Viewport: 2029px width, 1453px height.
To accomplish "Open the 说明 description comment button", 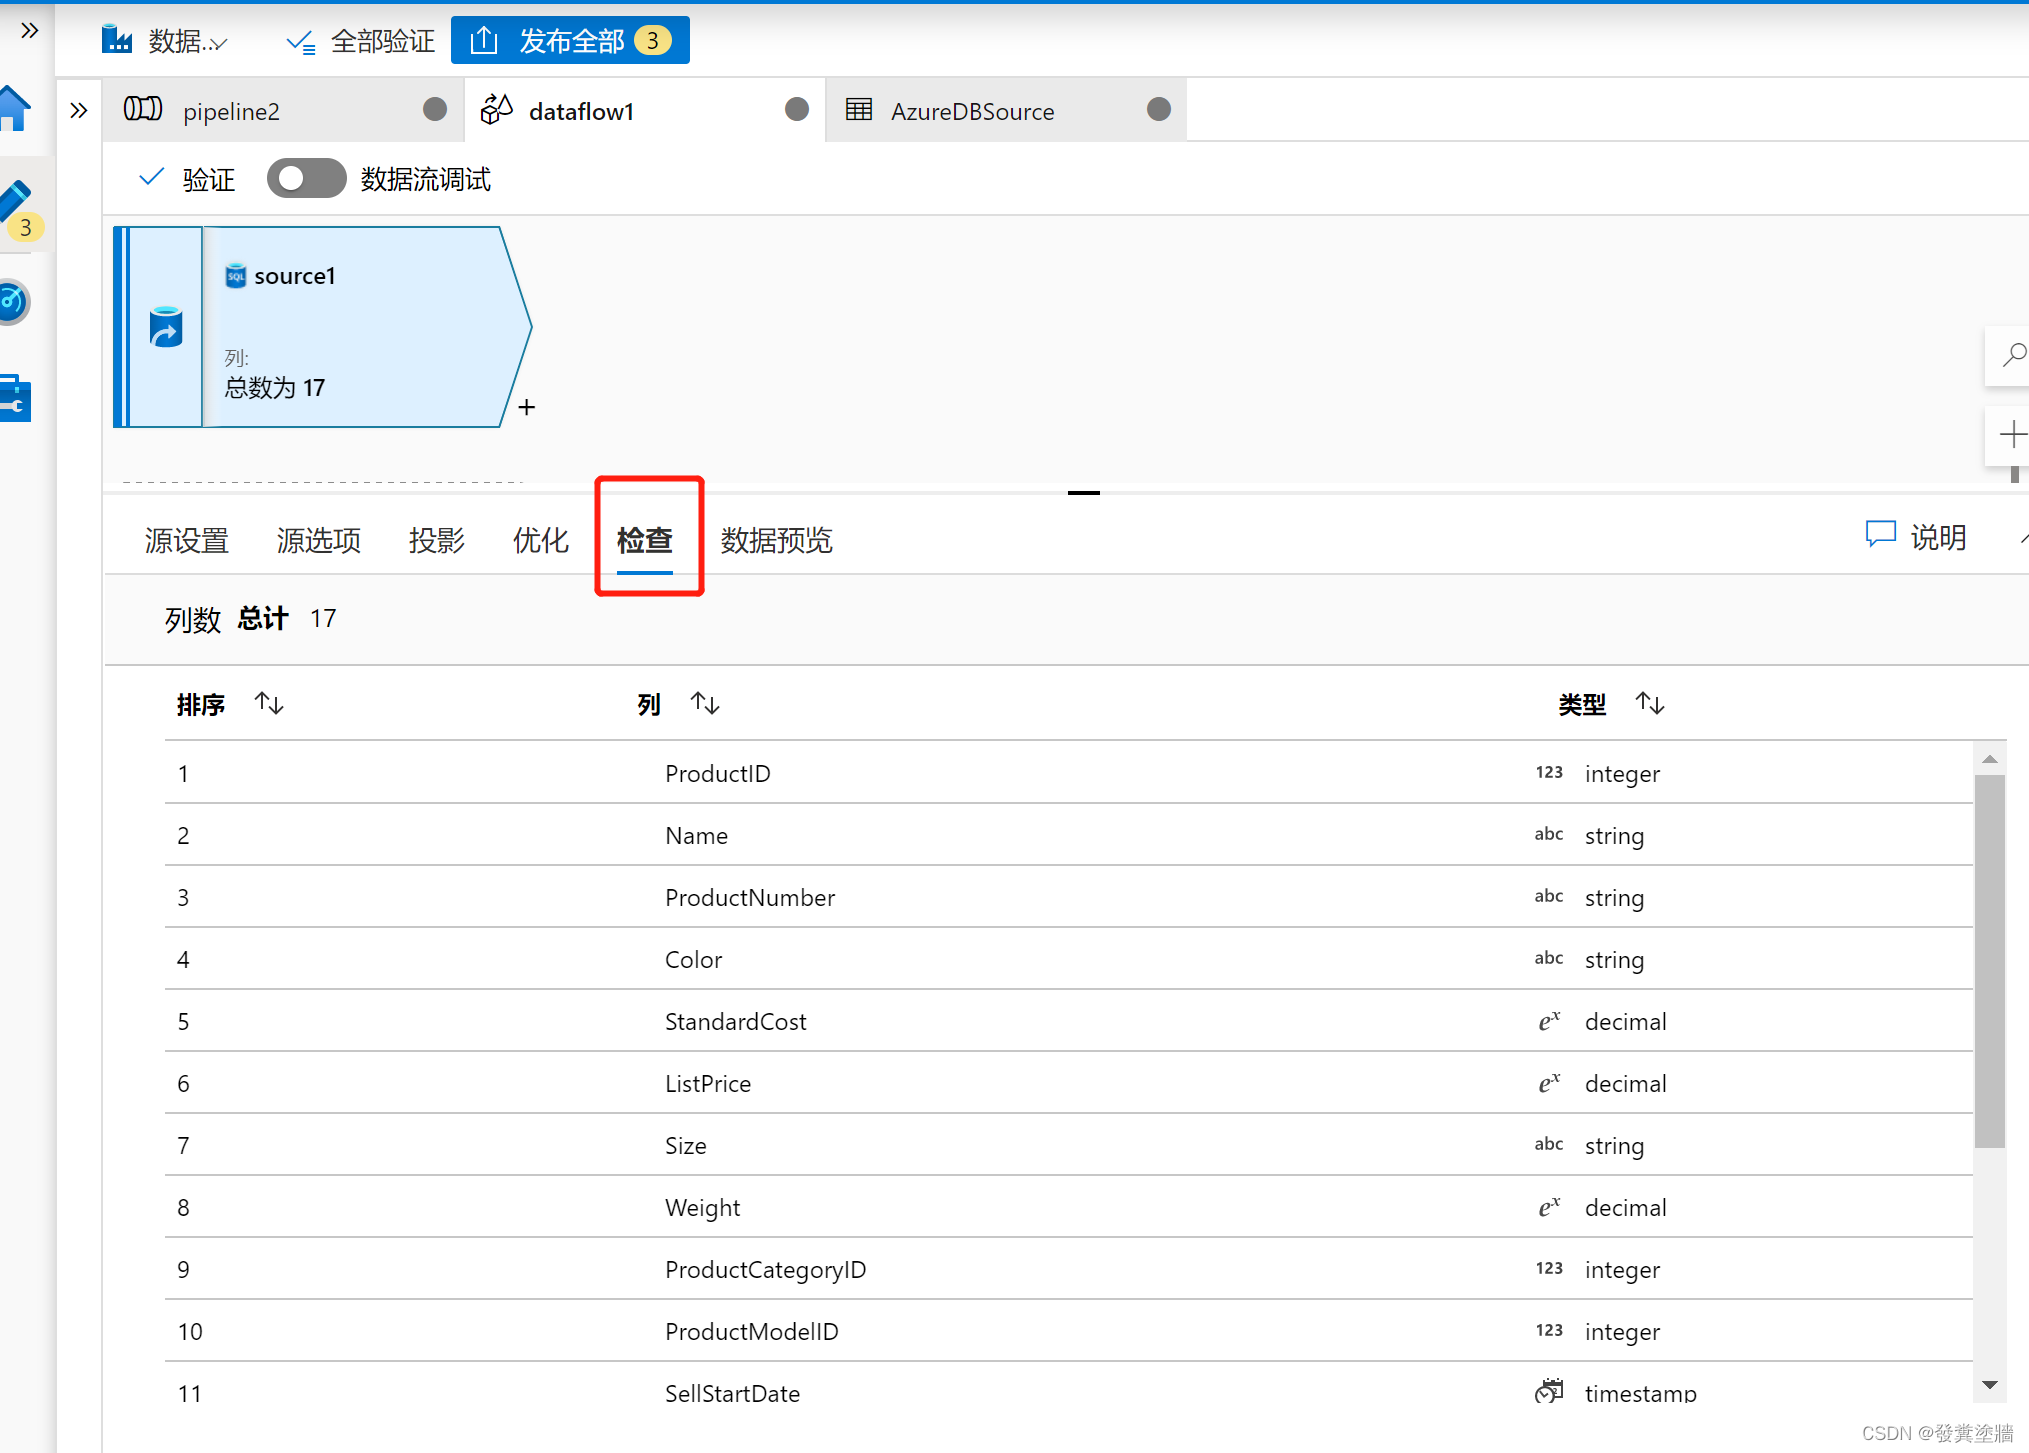I will click(x=1917, y=537).
